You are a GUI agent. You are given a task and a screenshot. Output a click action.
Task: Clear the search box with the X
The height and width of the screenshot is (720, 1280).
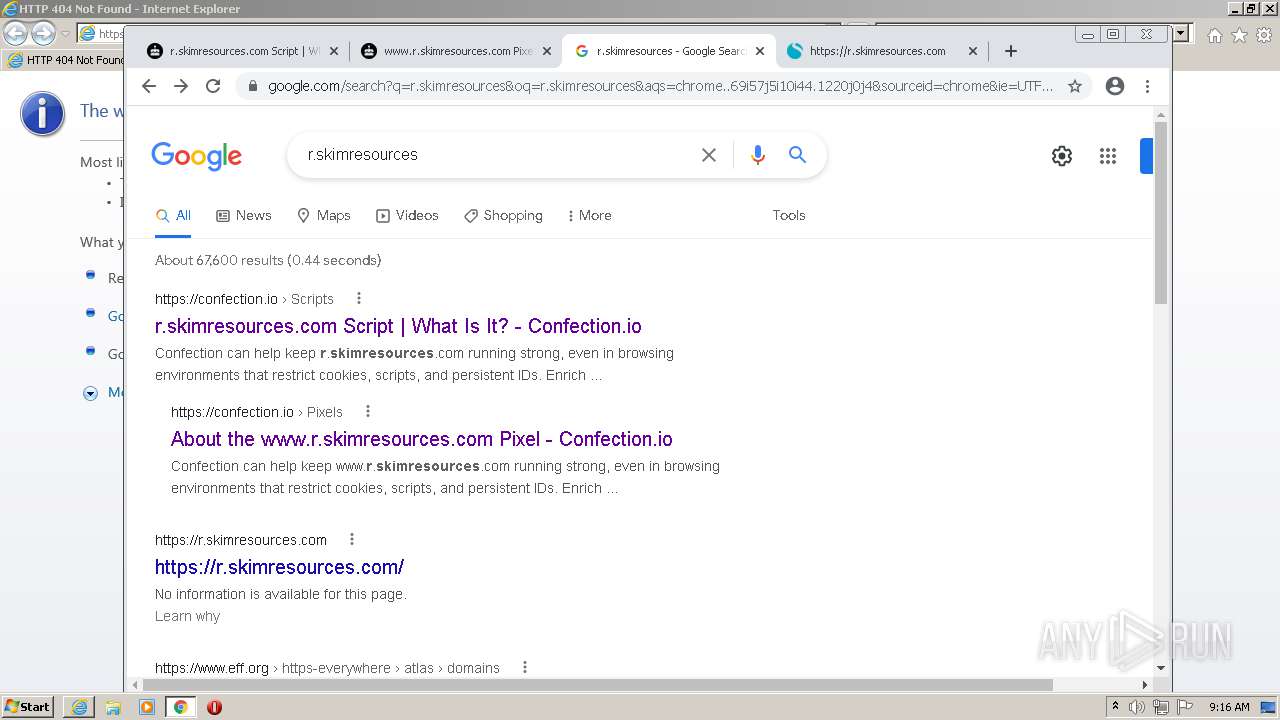(x=709, y=155)
